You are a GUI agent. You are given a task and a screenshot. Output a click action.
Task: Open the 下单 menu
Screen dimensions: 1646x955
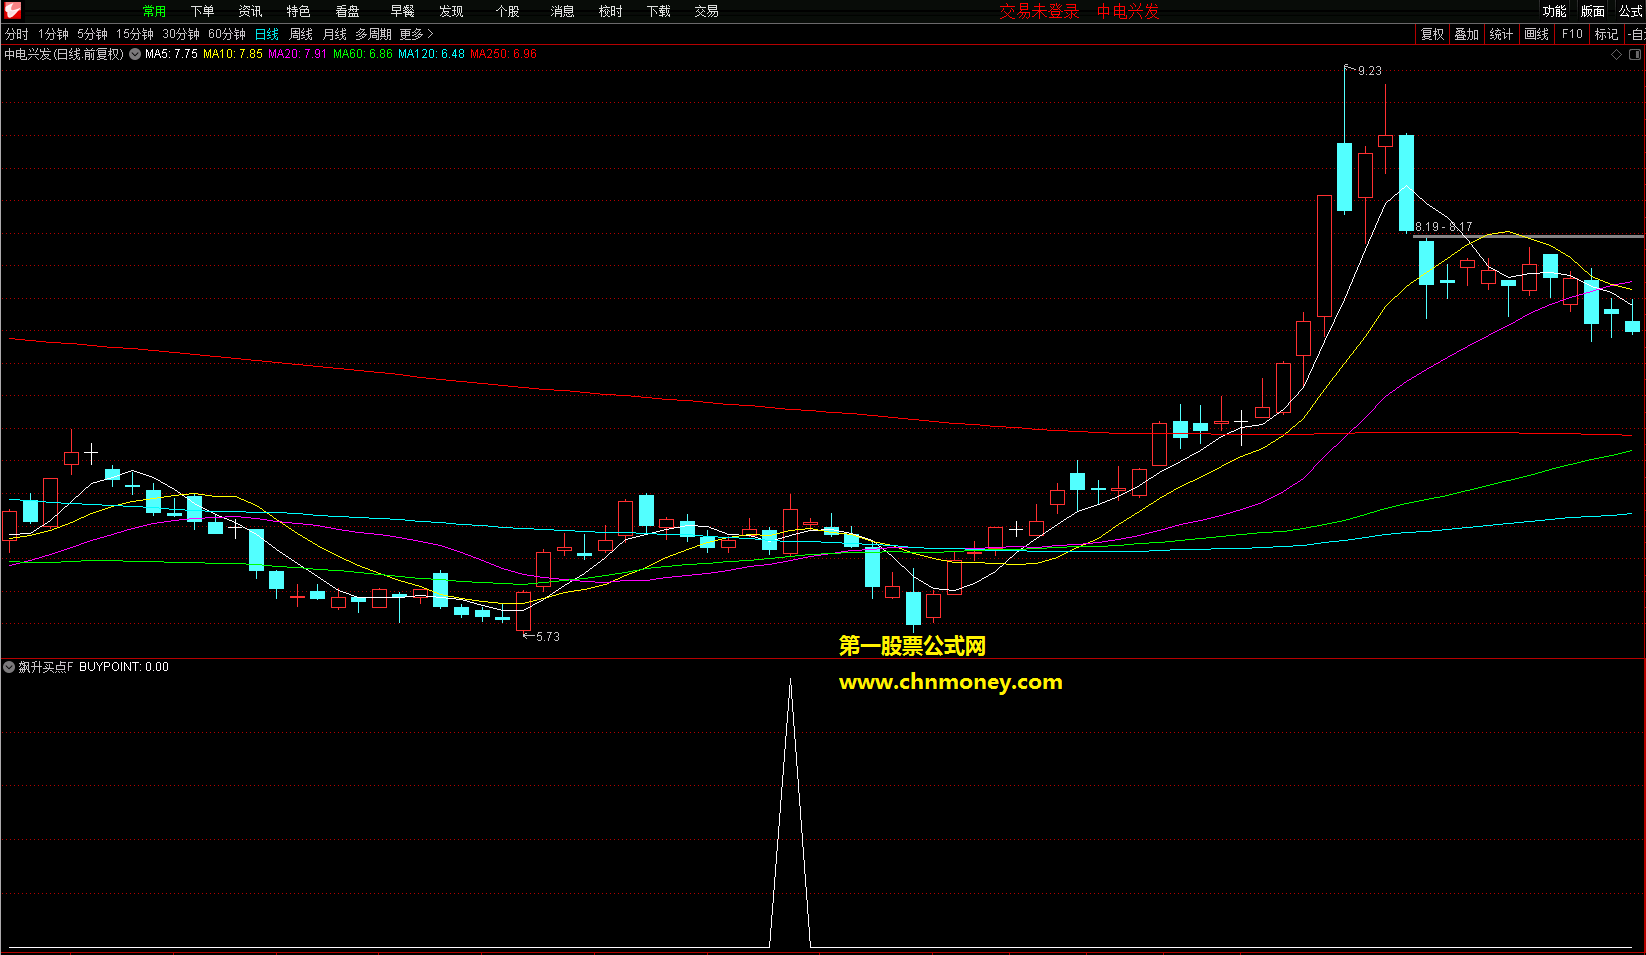202,11
